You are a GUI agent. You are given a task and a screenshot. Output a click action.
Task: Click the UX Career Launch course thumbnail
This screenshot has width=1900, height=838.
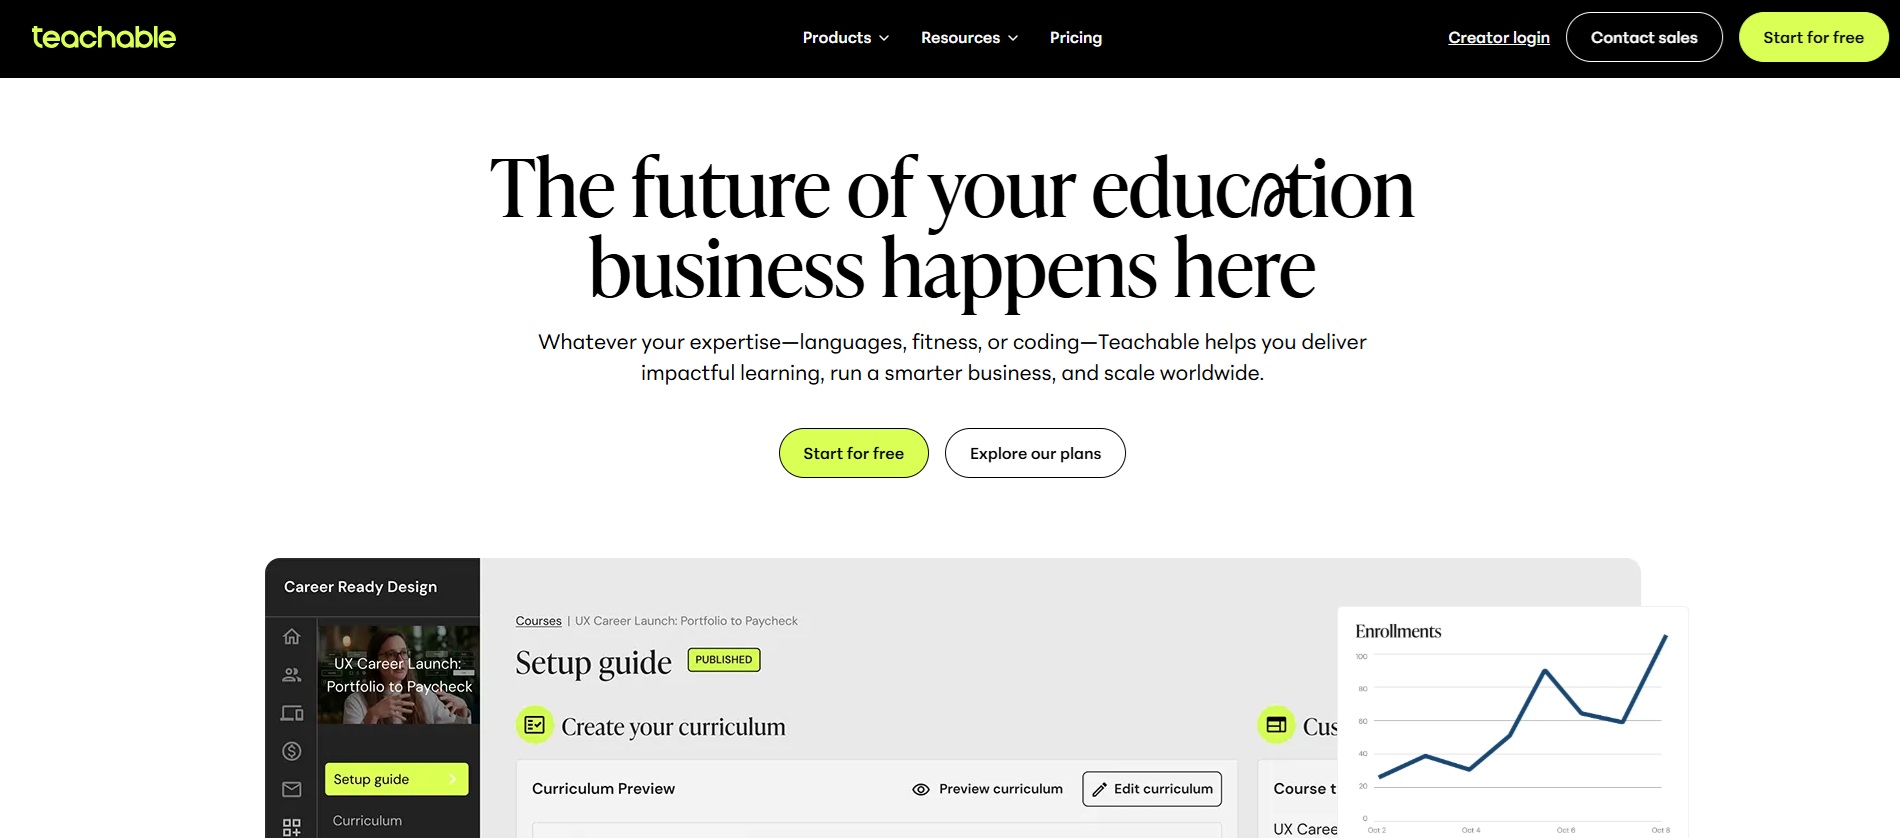tap(398, 675)
